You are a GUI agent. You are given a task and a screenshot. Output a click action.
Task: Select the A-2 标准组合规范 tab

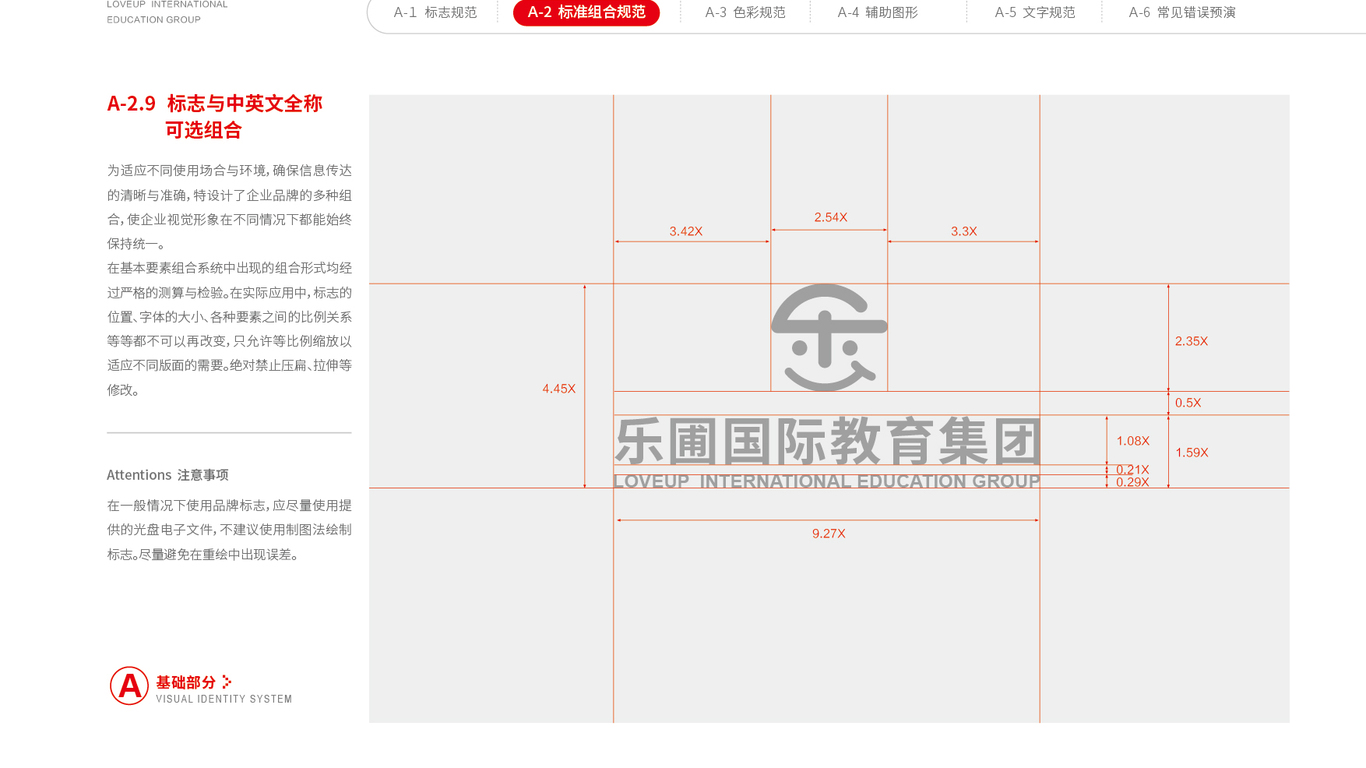point(586,13)
